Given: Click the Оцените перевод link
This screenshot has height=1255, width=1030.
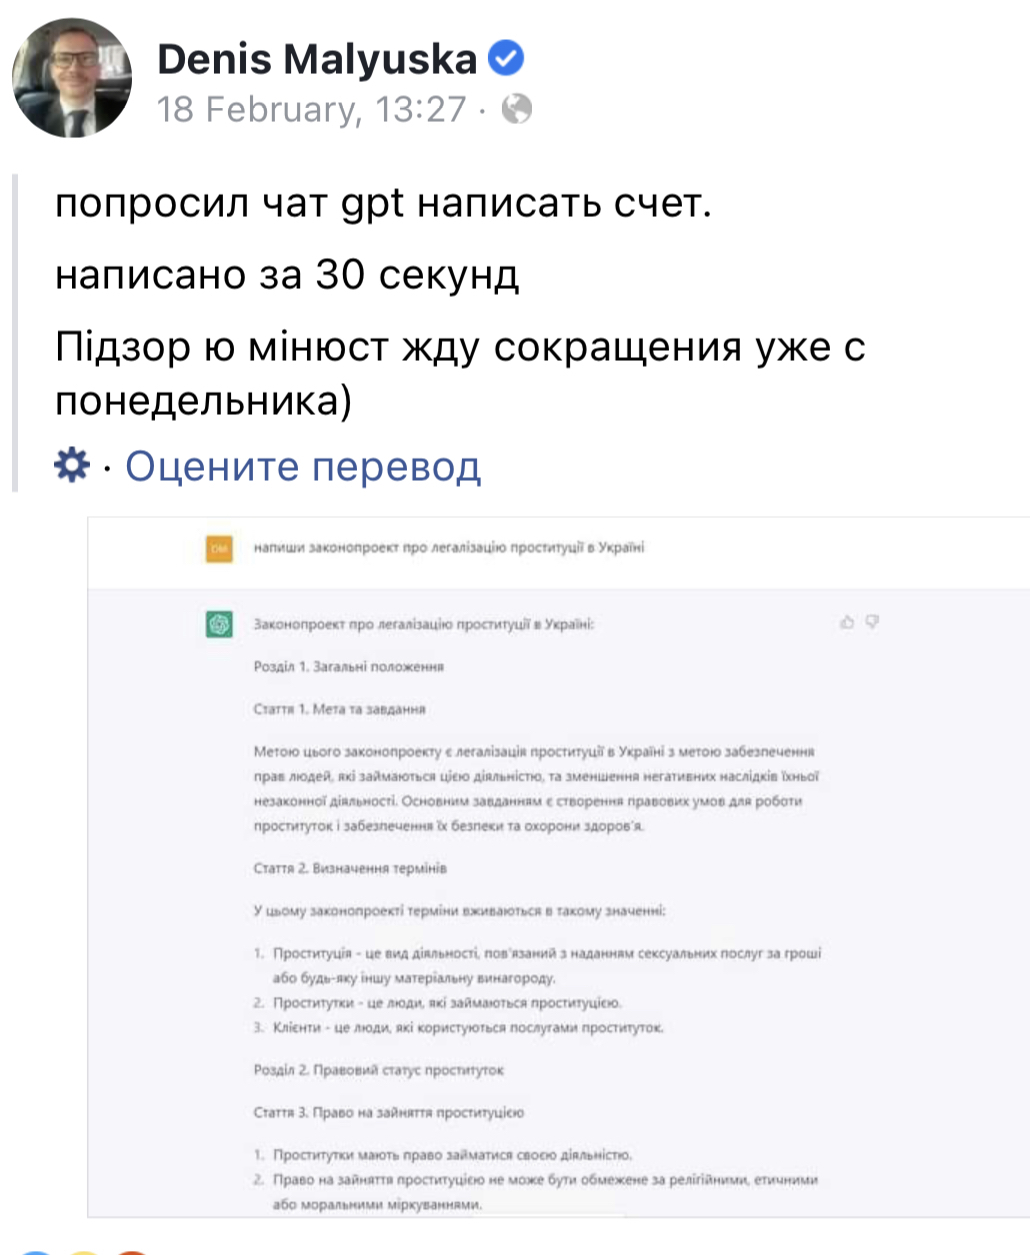Looking at the screenshot, I should [303, 466].
